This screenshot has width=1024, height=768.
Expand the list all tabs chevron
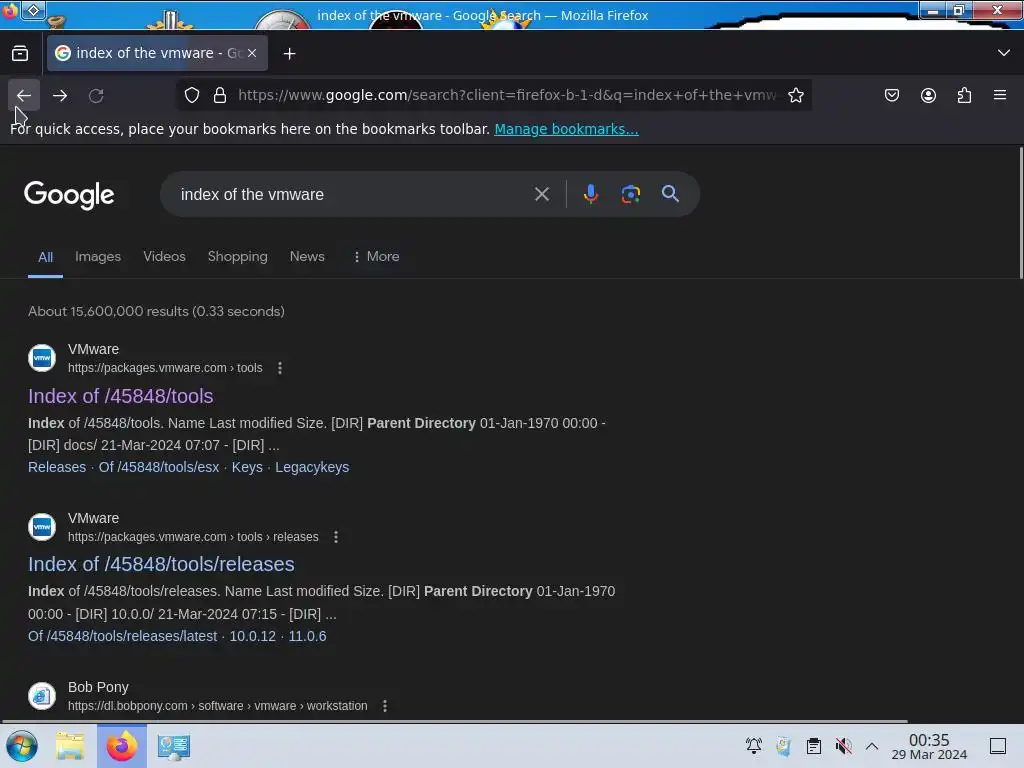pyautogui.click(x=1004, y=53)
